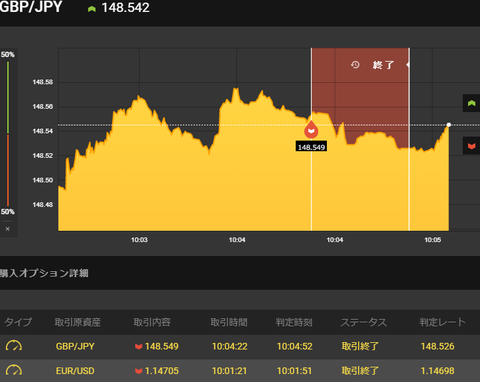The image size is (480, 382).
Task: Click the 148.549 price label on chart
Action: point(311,147)
